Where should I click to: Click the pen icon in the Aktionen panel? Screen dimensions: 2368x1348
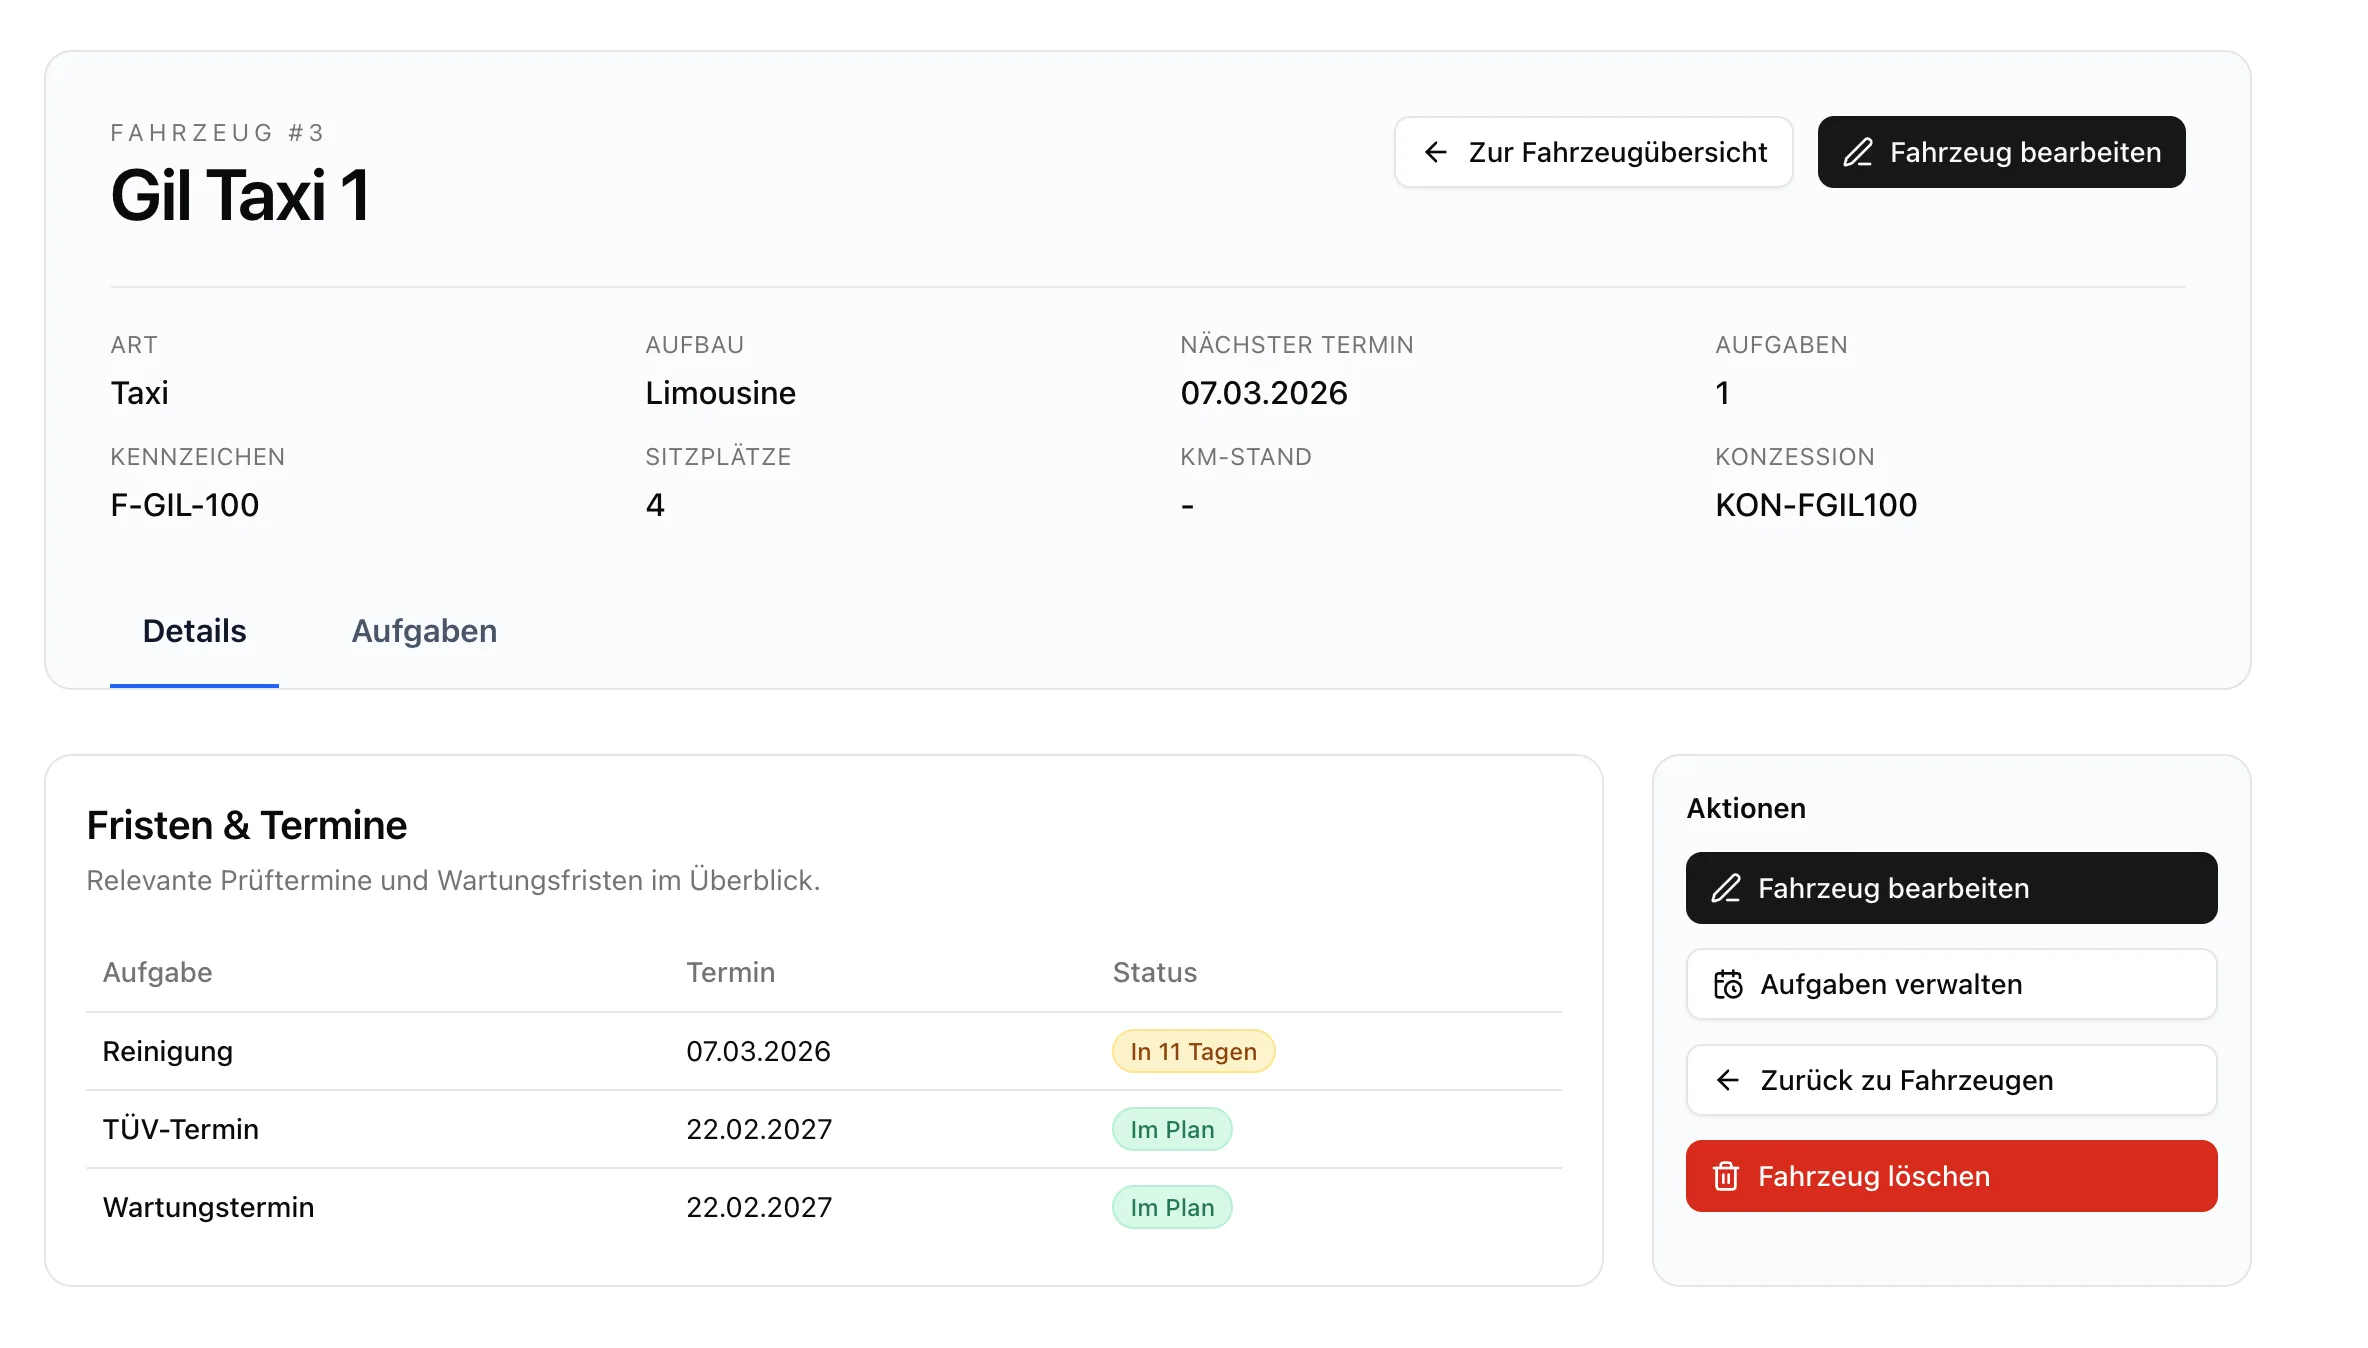pos(1727,887)
